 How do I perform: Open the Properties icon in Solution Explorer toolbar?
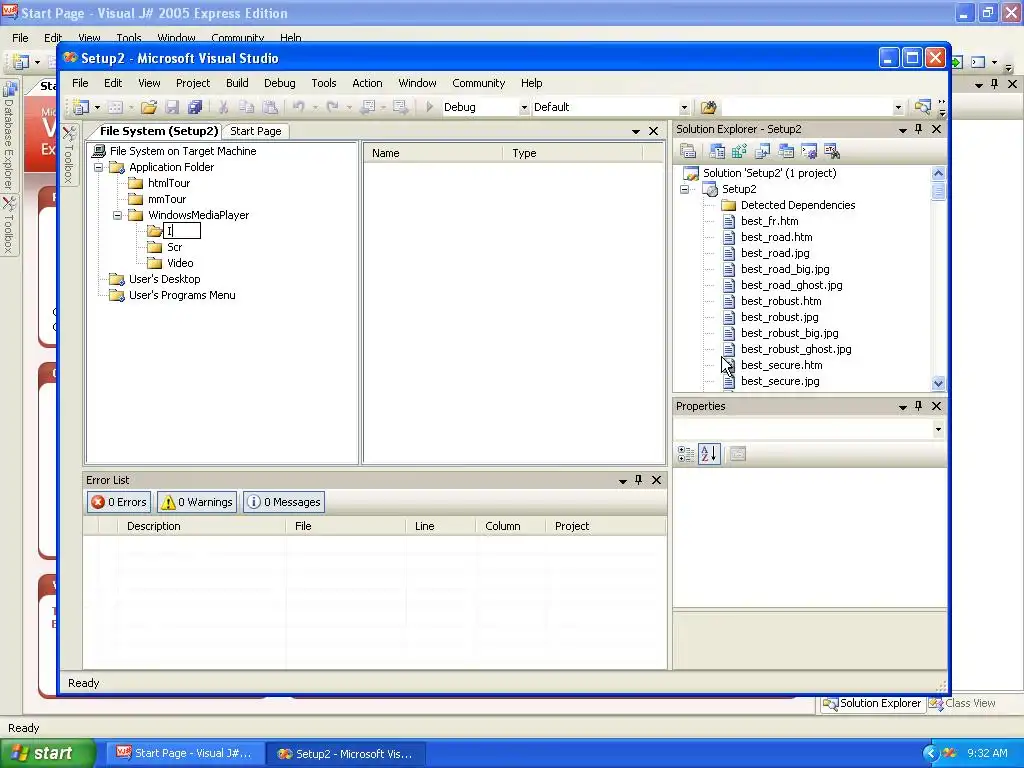688,152
